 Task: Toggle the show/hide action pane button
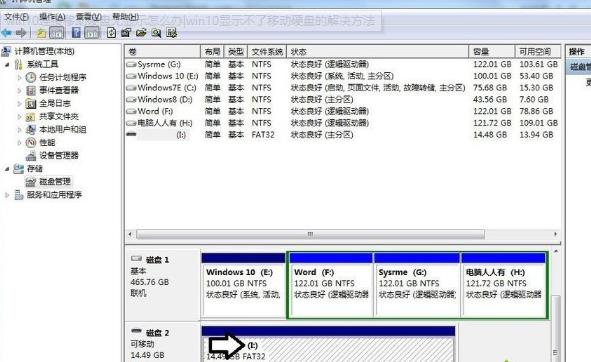[92, 33]
